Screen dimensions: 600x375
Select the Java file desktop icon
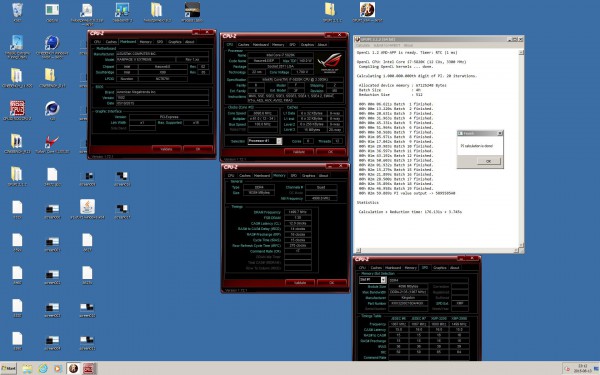pyautogui.click(x=87, y=209)
